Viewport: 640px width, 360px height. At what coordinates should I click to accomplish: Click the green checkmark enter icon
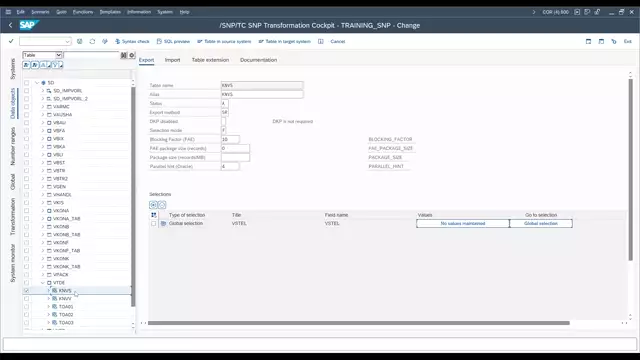point(11,41)
